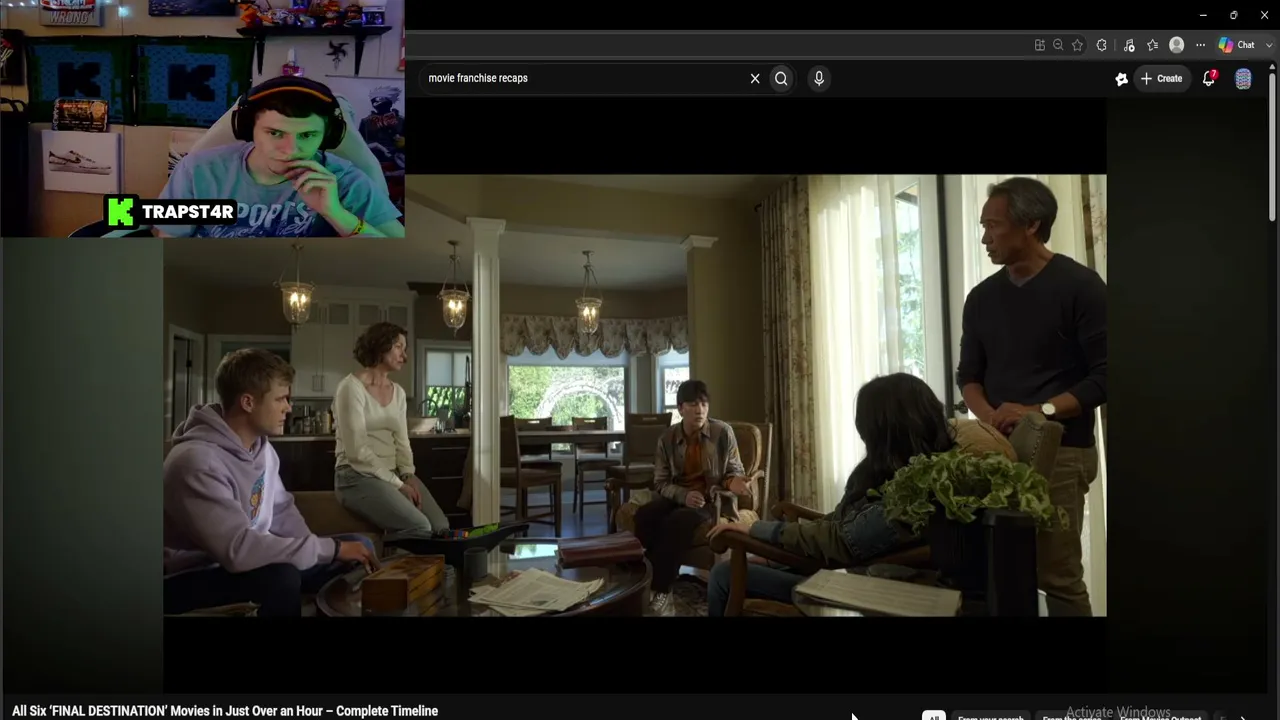Click the video player to pause

click(x=635, y=395)
